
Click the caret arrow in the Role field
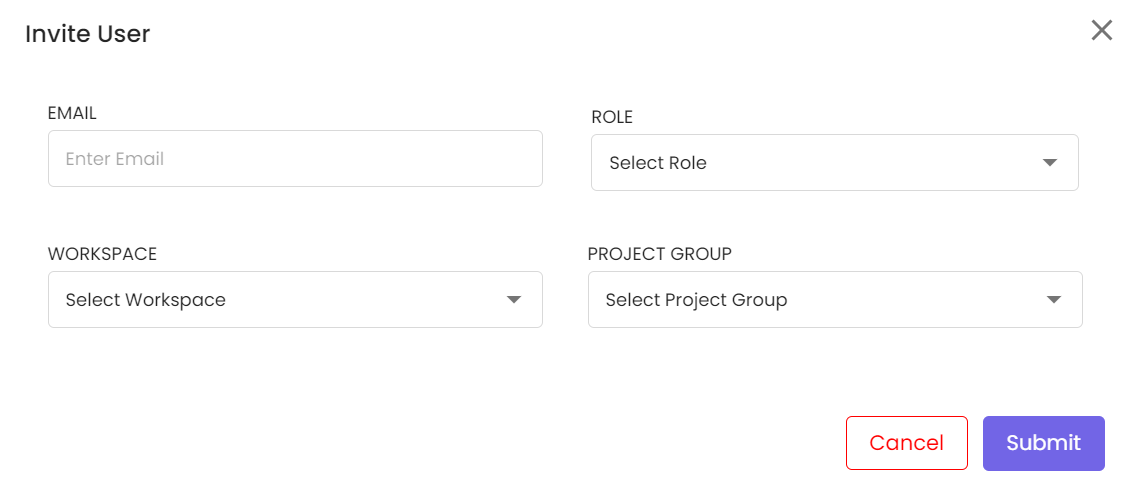1049,163
